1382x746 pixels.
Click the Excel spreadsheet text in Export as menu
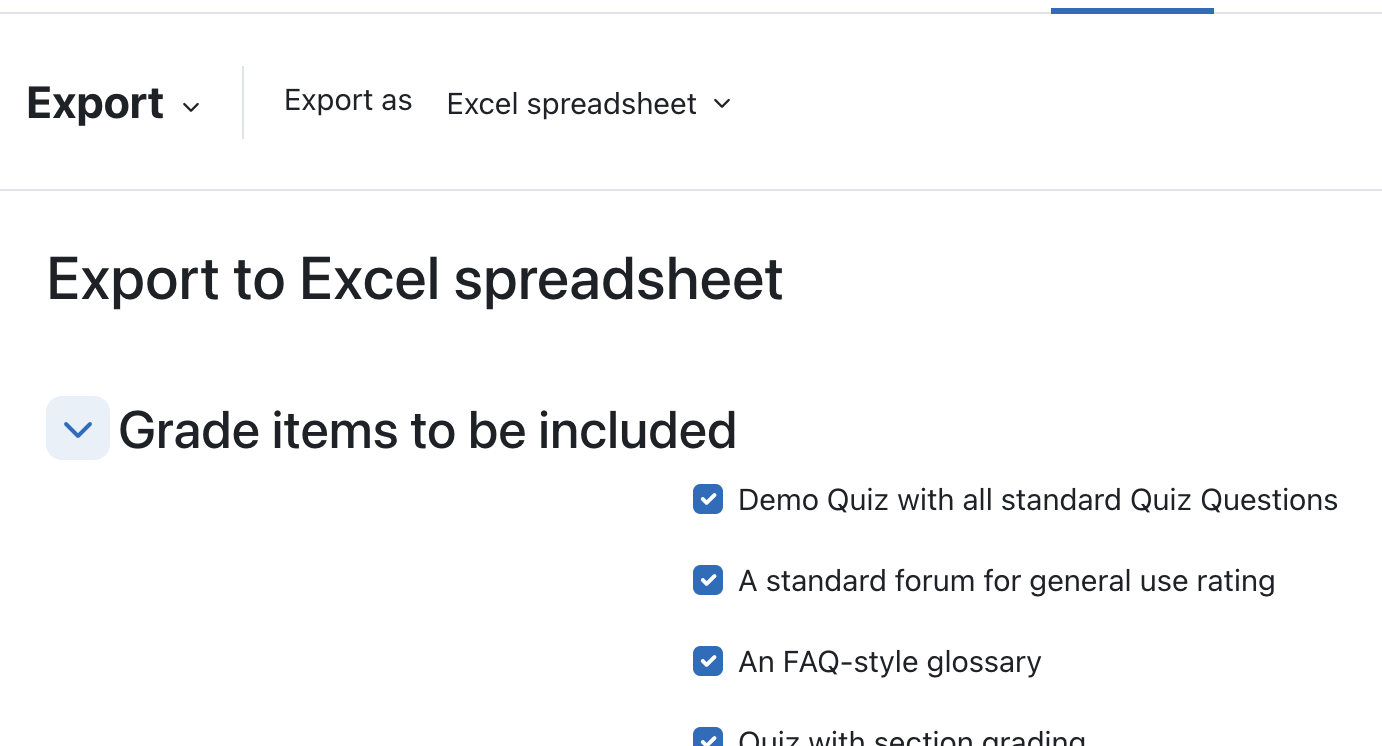click(x=572, y=104)
